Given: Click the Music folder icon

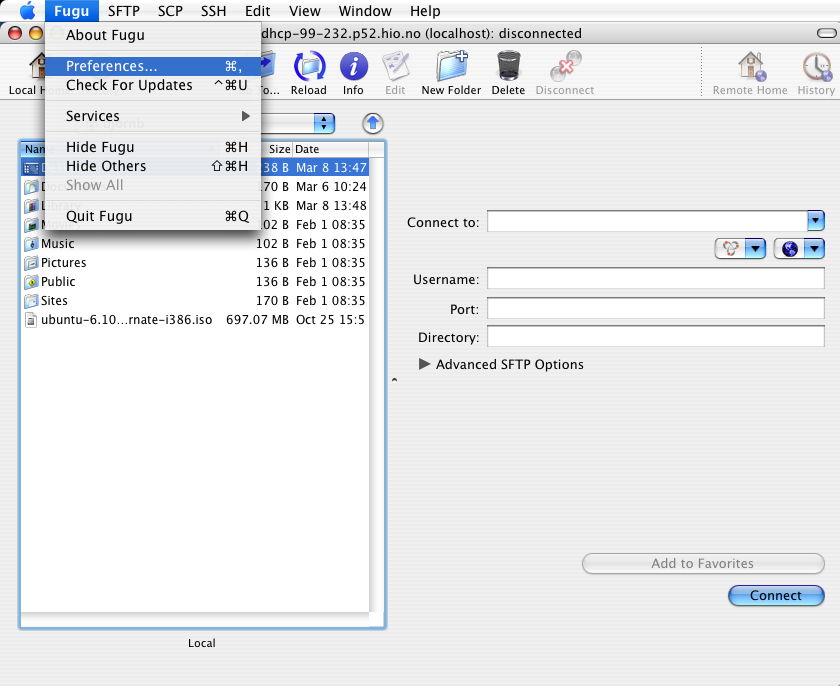Looking at the screenshot, I should (31, 244).
